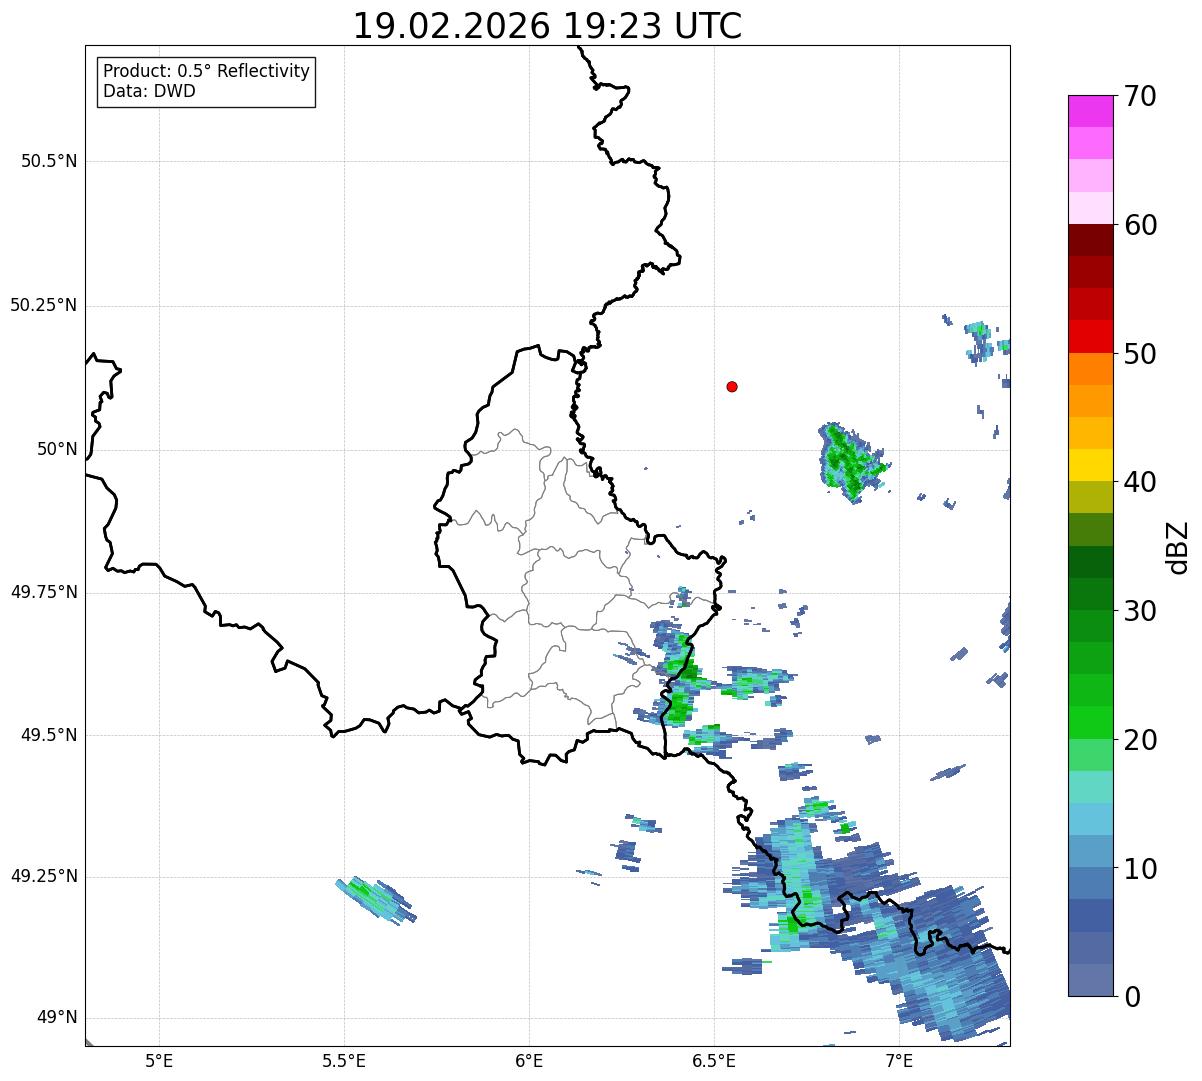This screenshot has height=1081, width=1202.
Task: Click the 50°N latitude label
Action: 57,450
